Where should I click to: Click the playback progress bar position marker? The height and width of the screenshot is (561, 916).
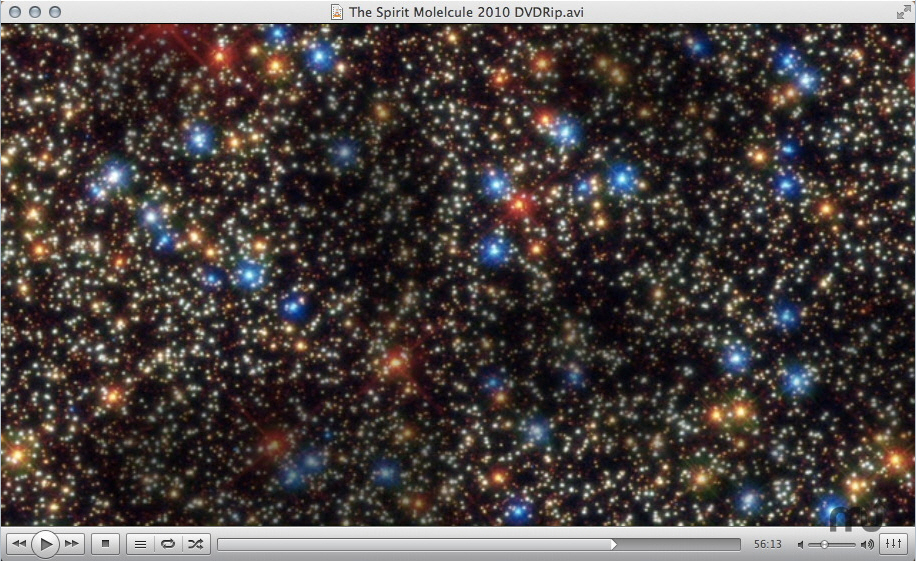[614, 545]
